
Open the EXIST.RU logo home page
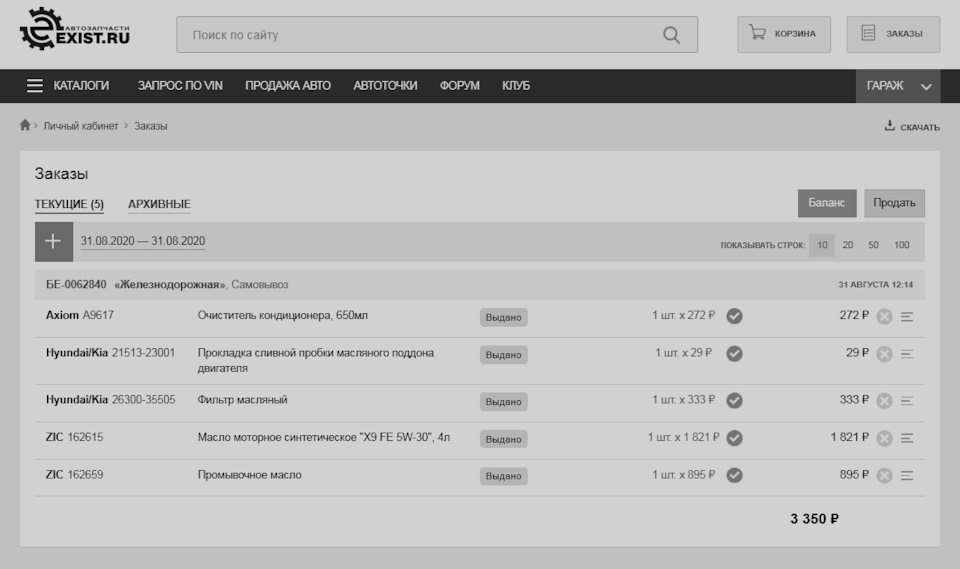click(75, 29)
